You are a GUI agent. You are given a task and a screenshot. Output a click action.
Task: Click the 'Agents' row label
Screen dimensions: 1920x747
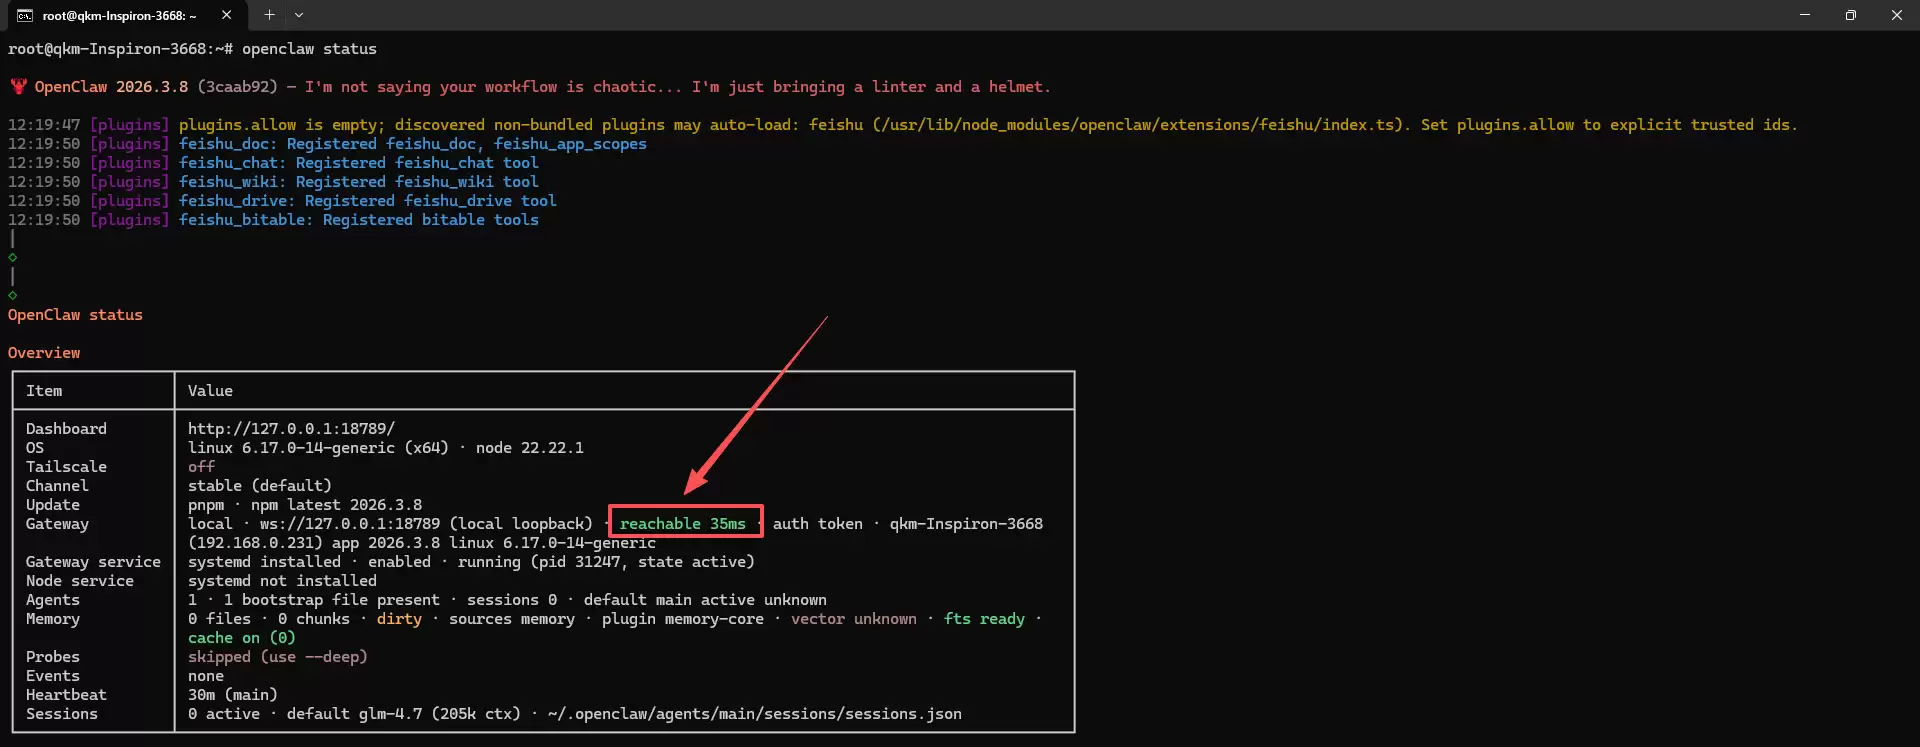coord(53,600)
